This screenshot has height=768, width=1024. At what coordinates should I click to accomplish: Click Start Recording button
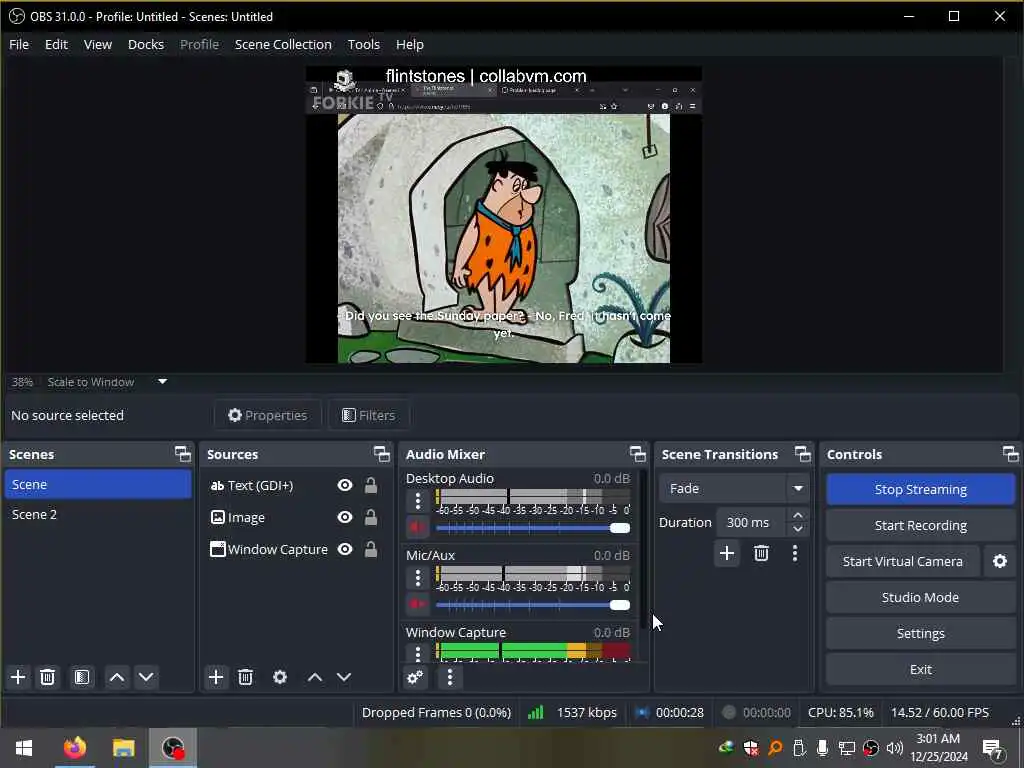921,525
